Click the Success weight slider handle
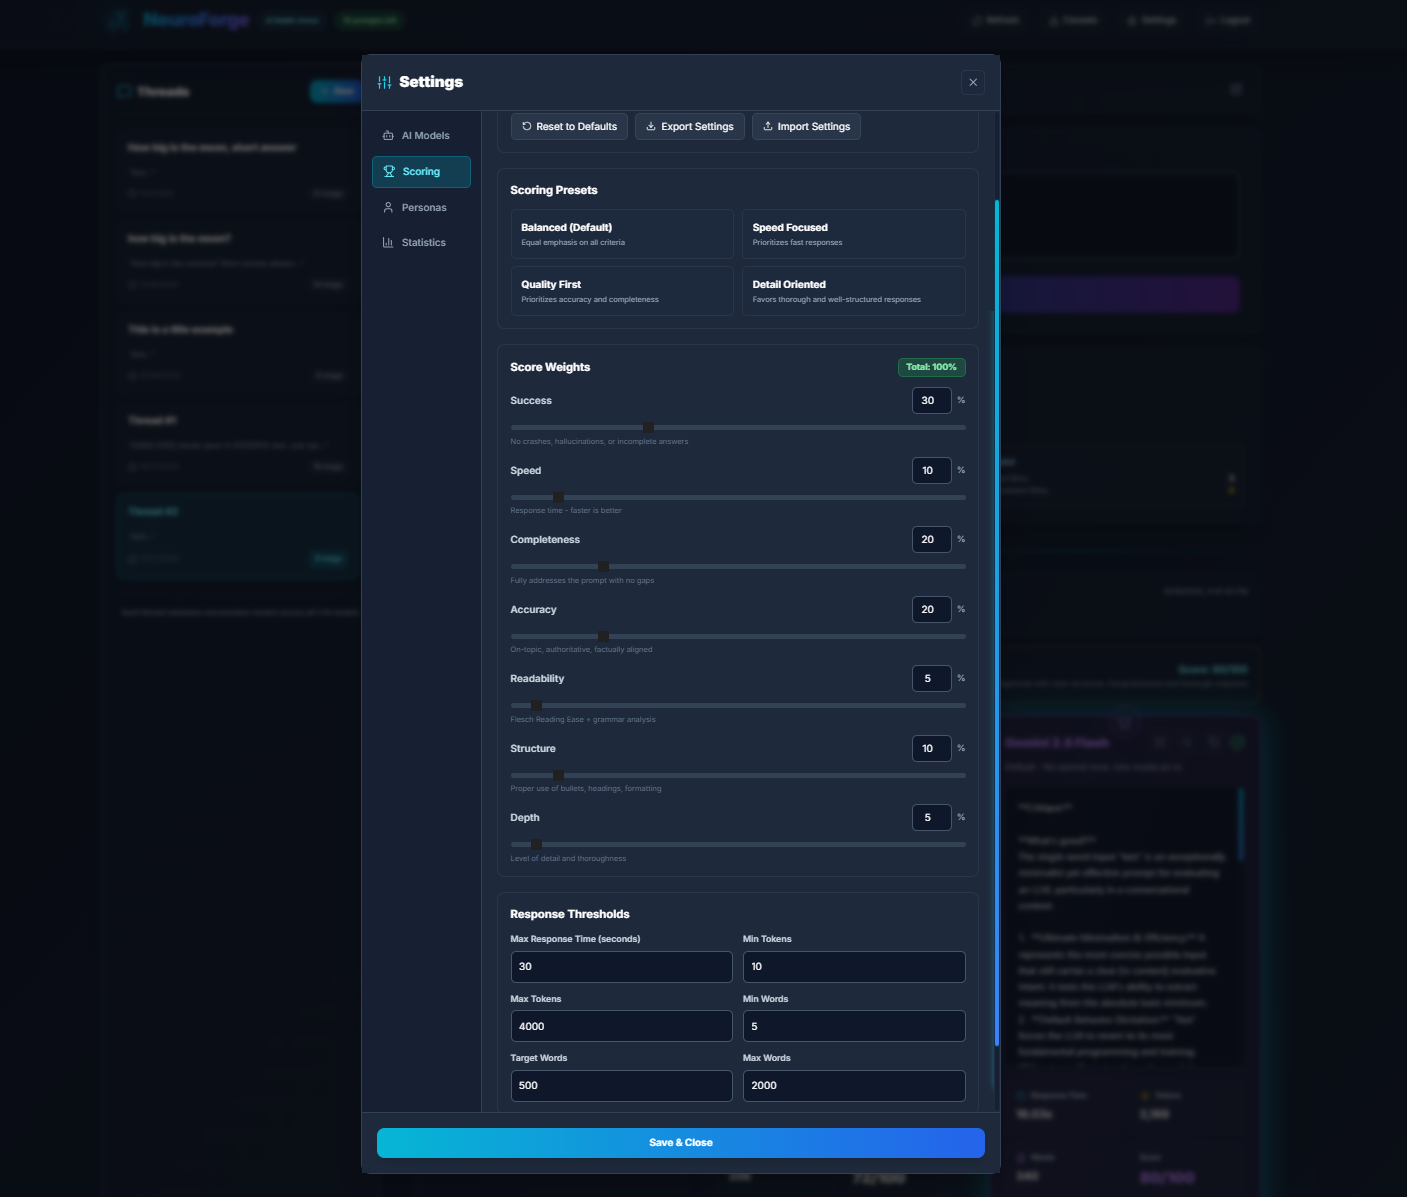1407x1197 pixels. [648, 427]
